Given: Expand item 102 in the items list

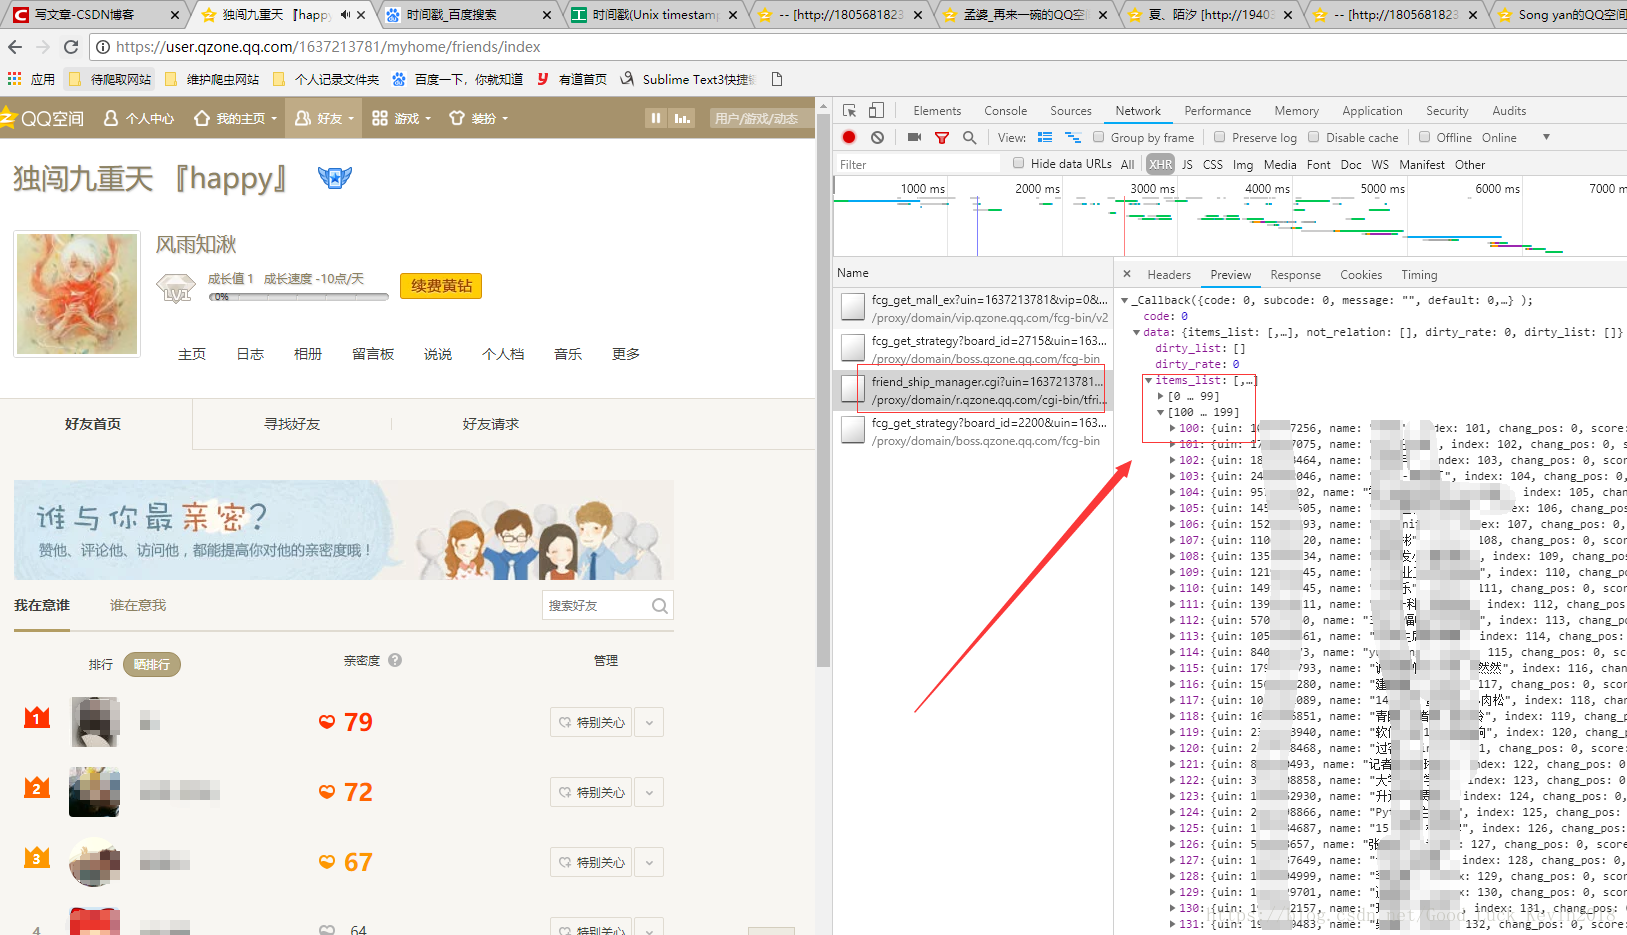Looking at the screenshot, I should point(1173,460).
